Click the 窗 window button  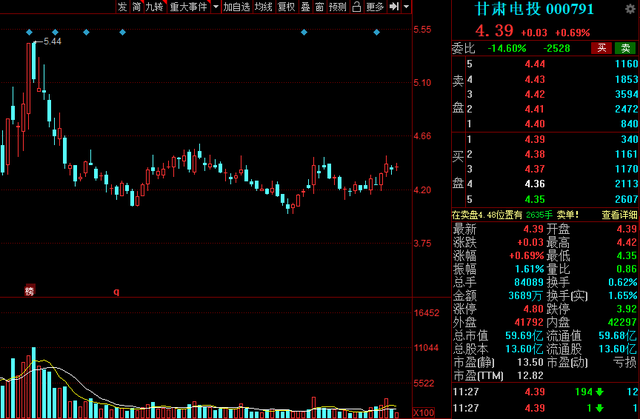pyautogui.click(x=320, y=7)
